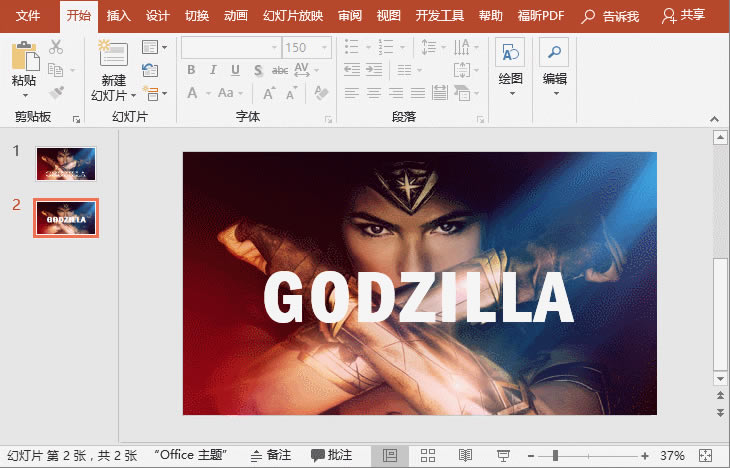Select slide 1 thumbnail
730x468 pixels.
(66, 164)
